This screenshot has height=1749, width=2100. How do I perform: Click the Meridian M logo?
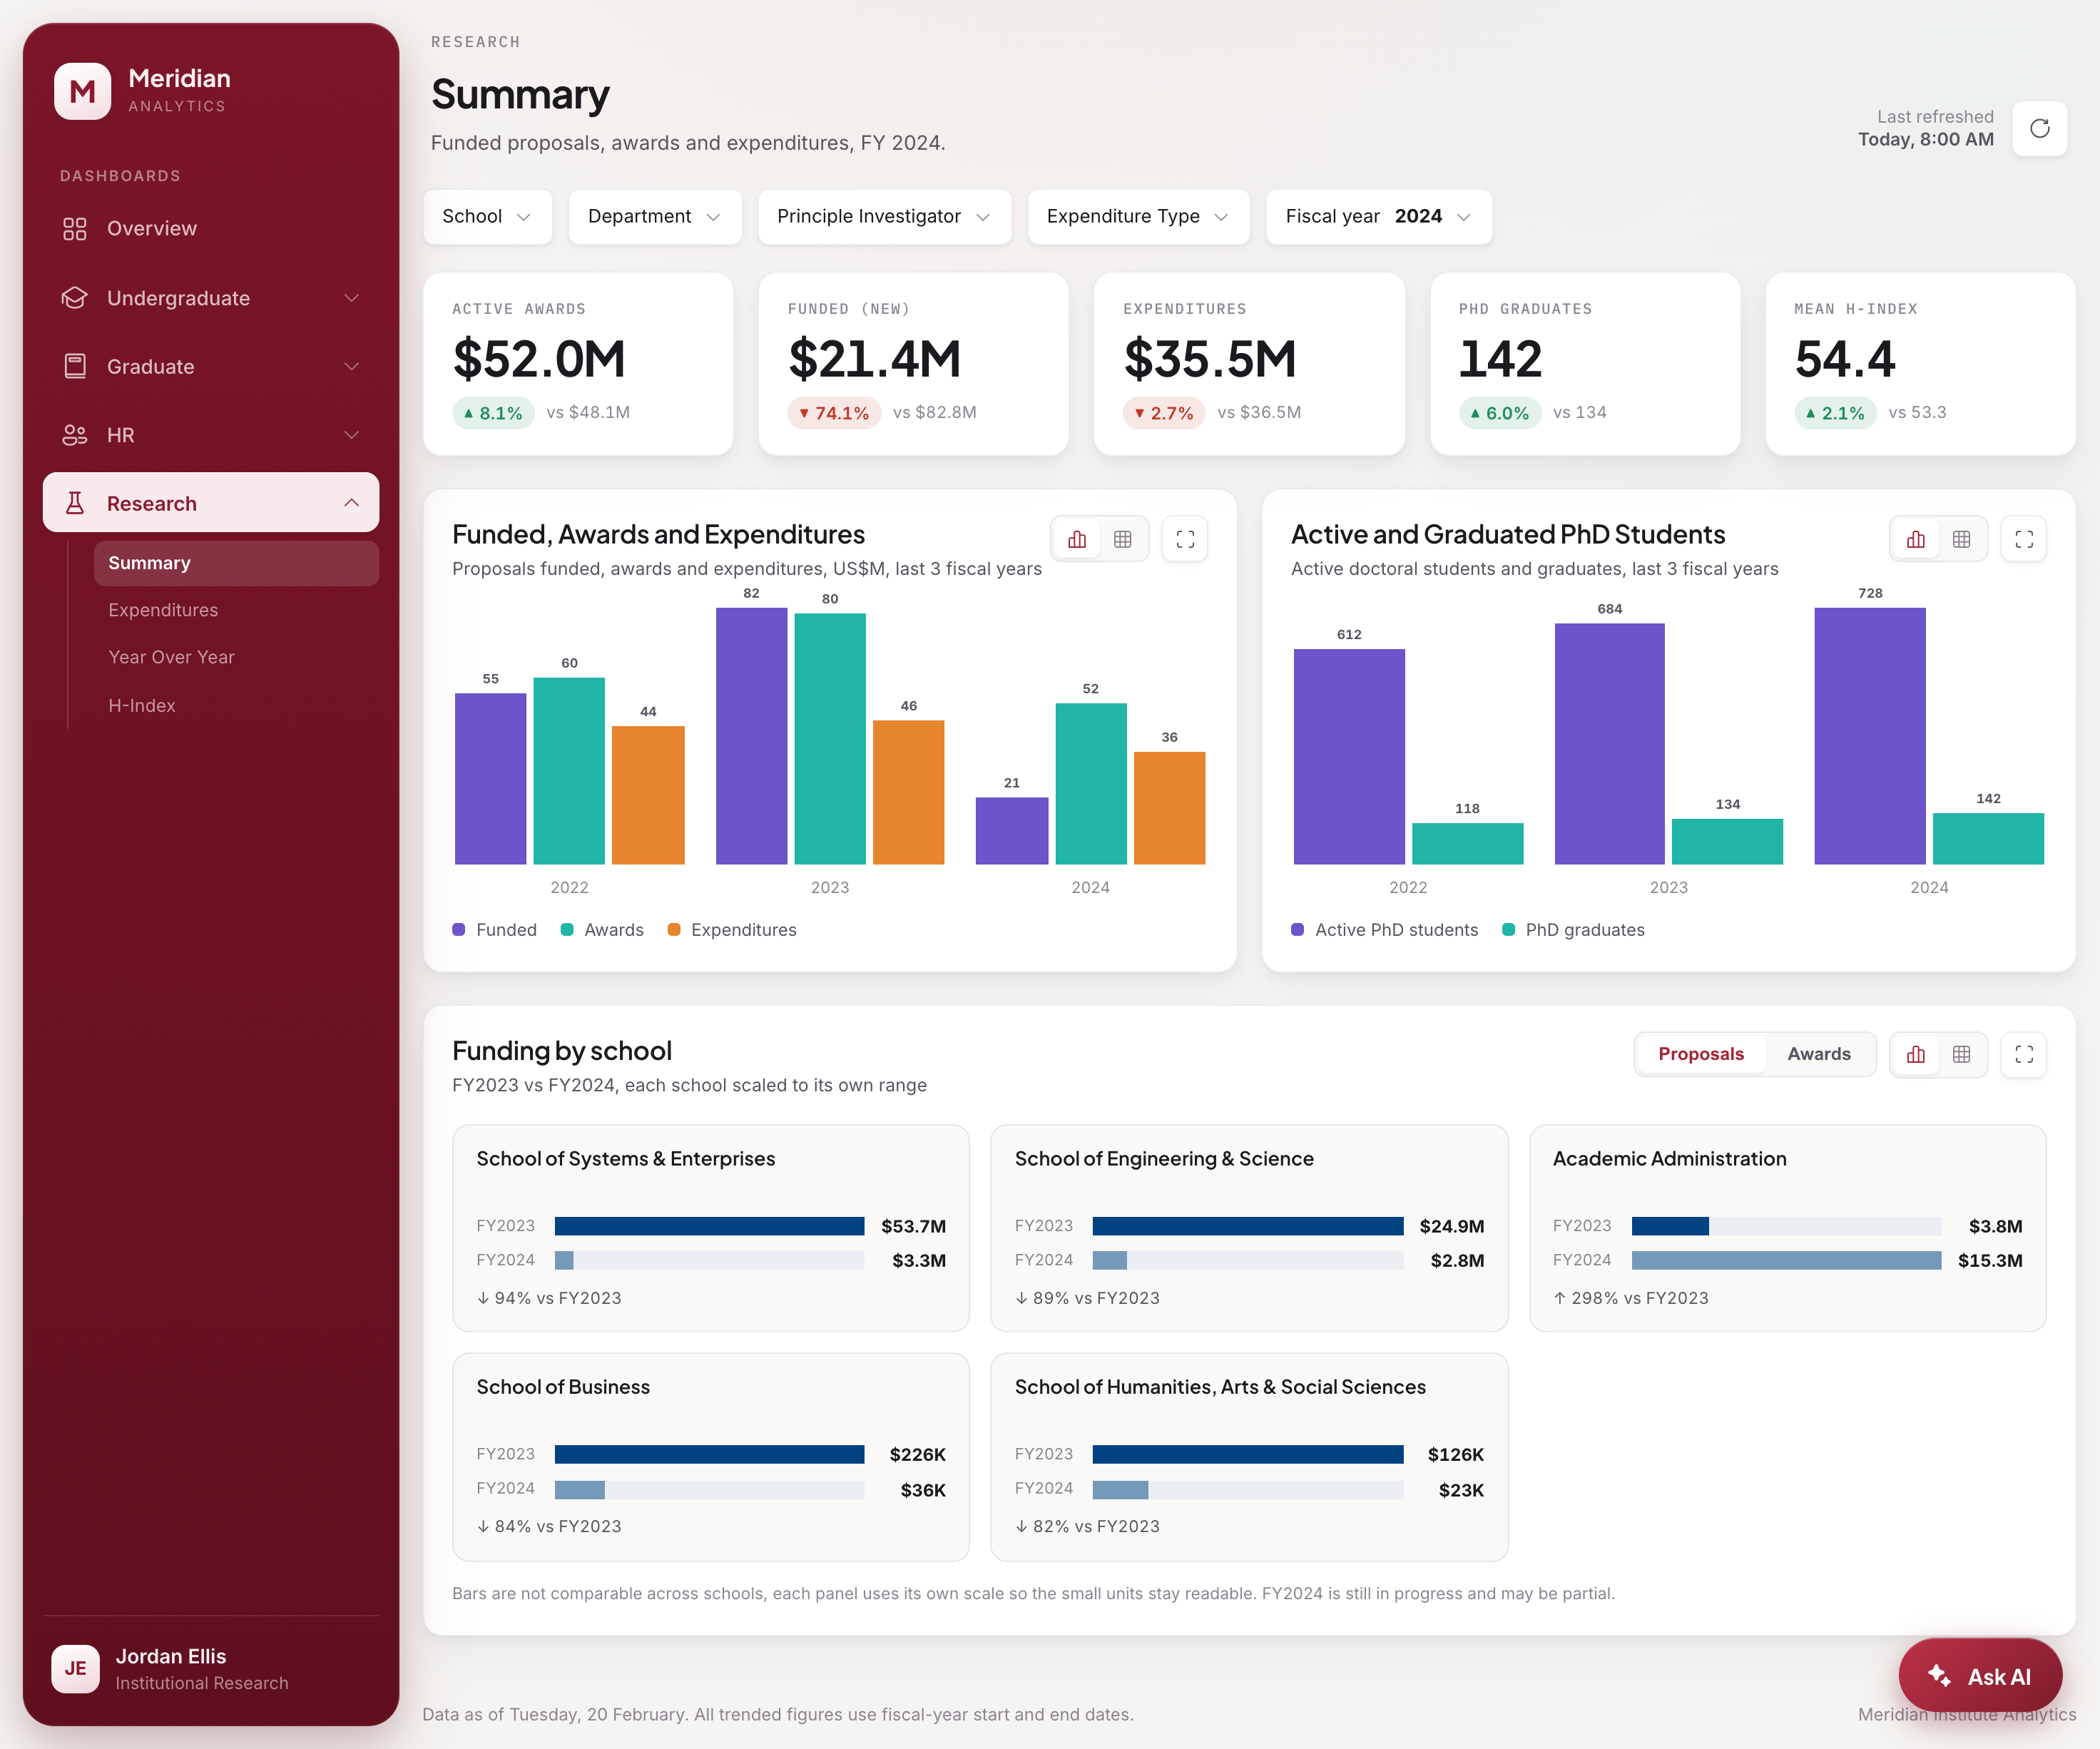pos(83,91)
